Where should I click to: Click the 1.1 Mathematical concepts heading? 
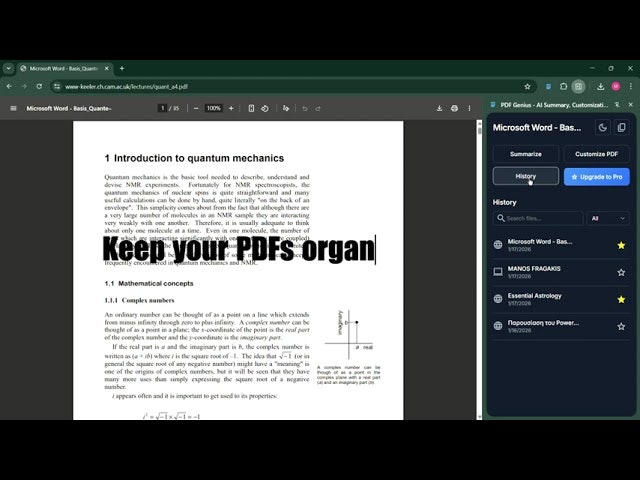coord(149,283)
